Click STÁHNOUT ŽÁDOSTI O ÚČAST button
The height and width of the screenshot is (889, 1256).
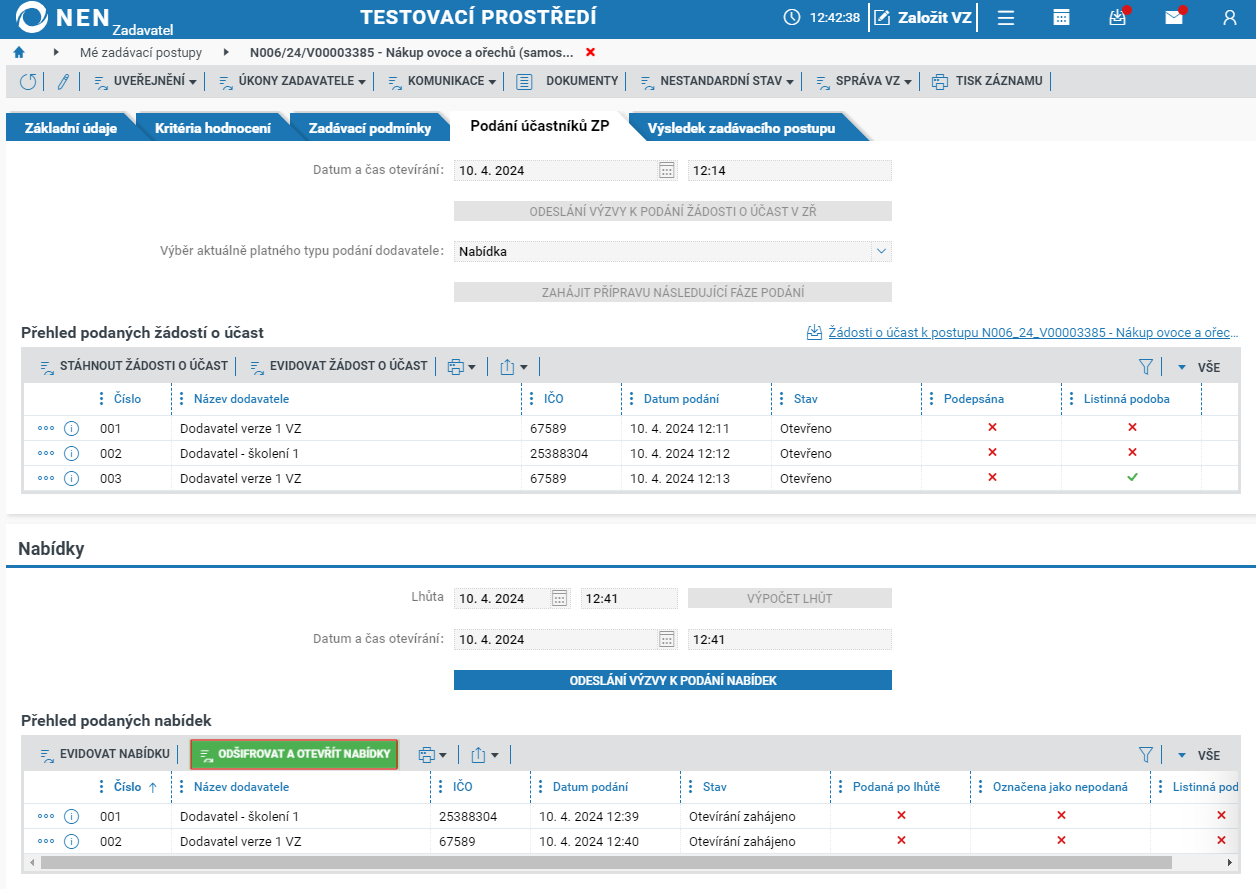click(x=134, y=367)
